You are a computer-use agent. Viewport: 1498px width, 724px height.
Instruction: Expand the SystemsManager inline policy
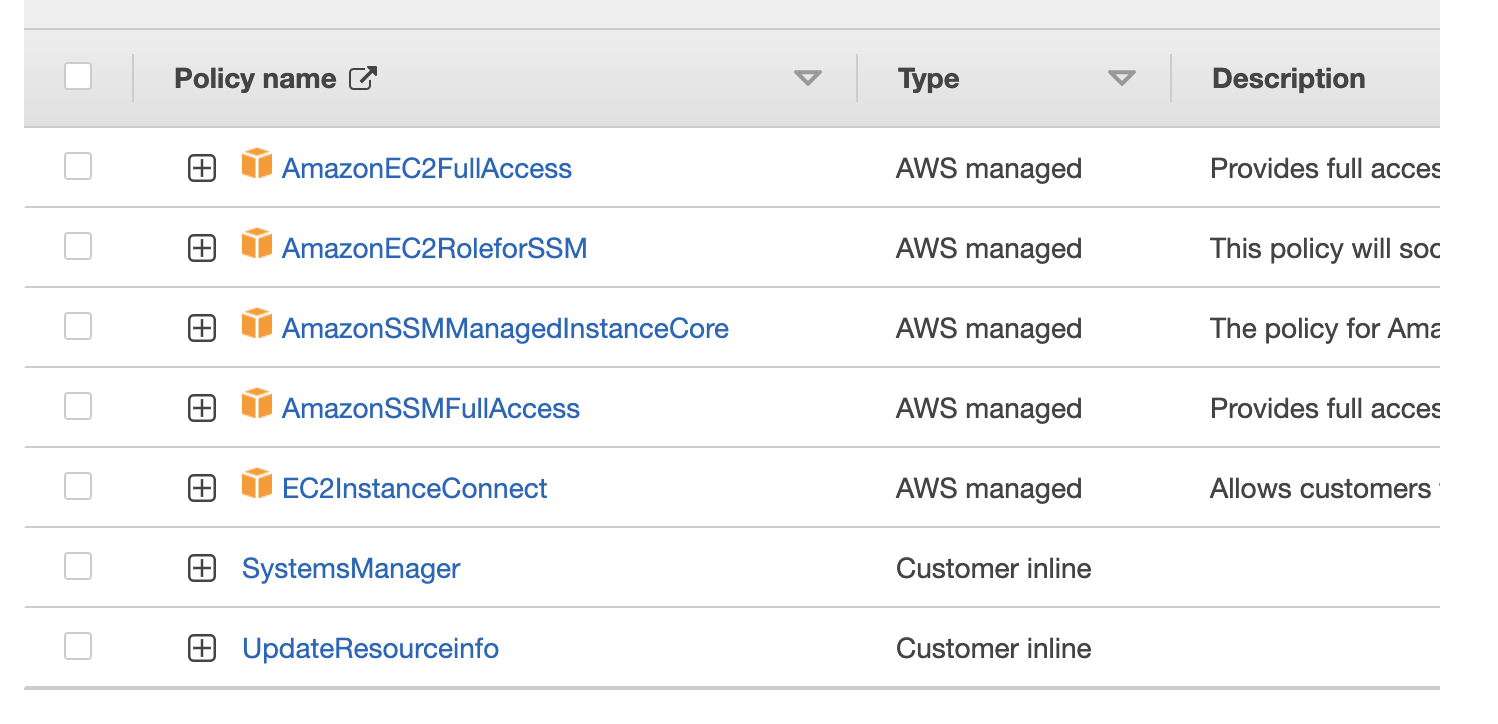(201, 567)
